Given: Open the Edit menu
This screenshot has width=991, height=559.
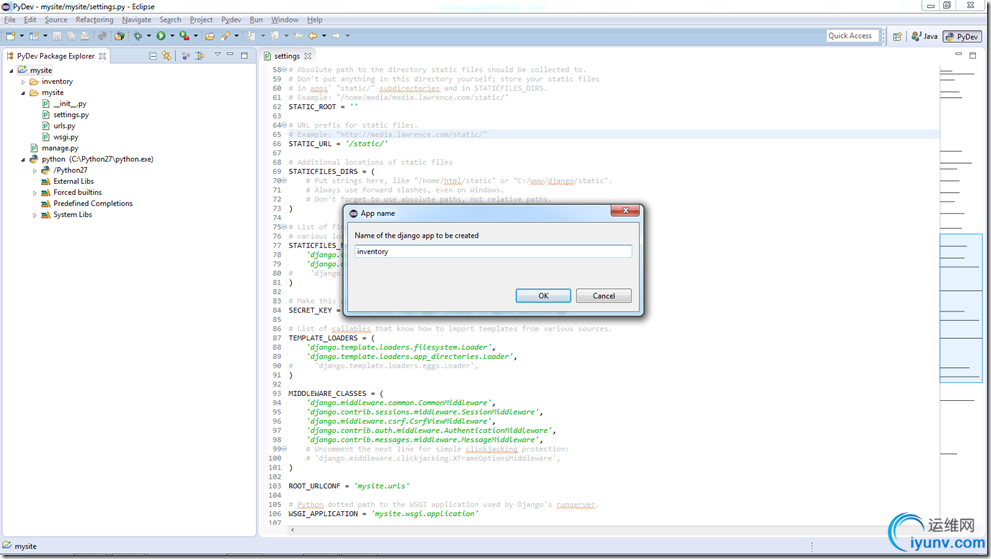Looking at the screenshot, I should (x=30, y=20).
